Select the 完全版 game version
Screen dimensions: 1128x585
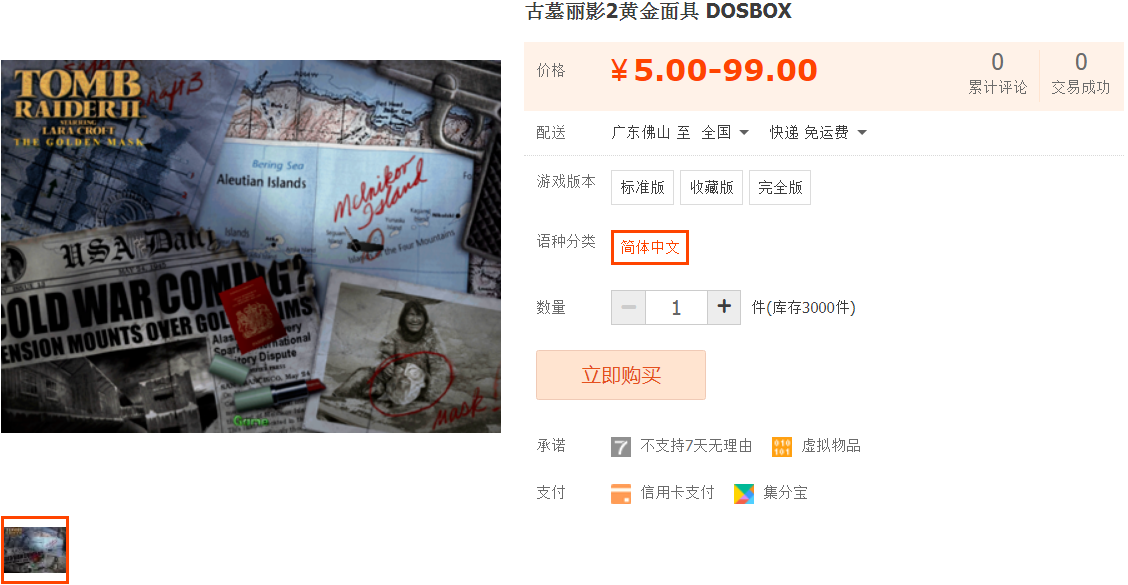(780, 188)
